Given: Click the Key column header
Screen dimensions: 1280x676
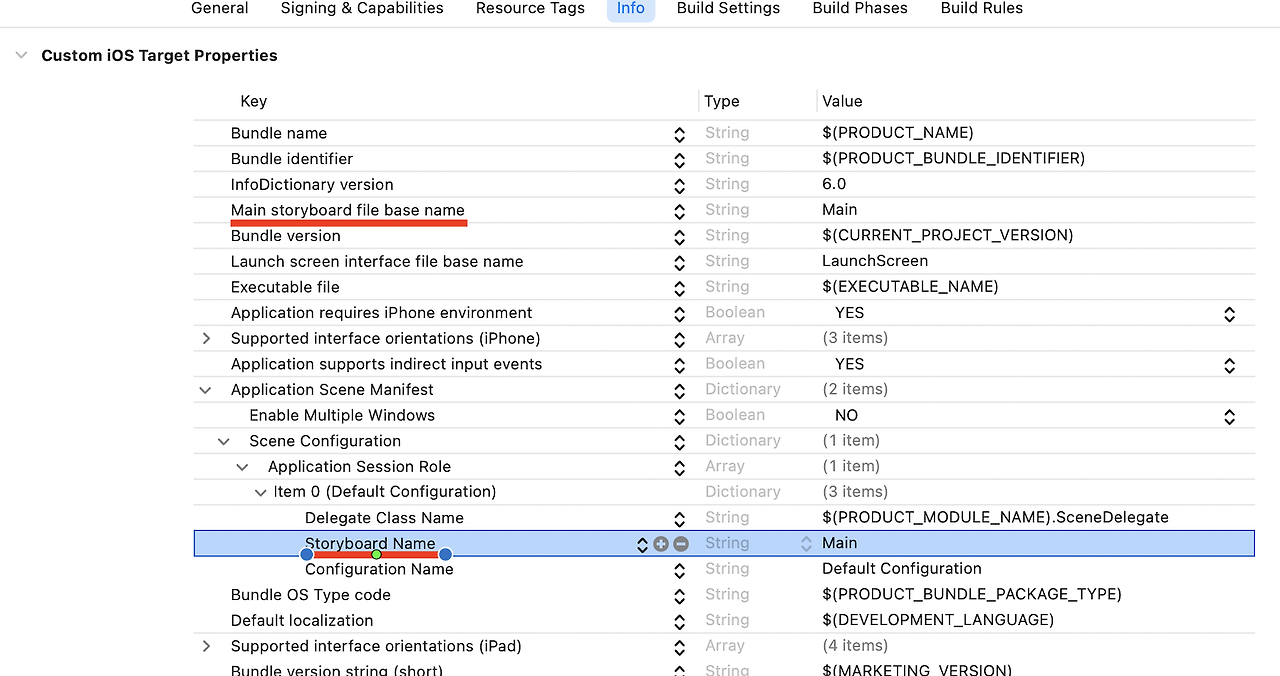Looking at the screenshot, I should (254, 101).
